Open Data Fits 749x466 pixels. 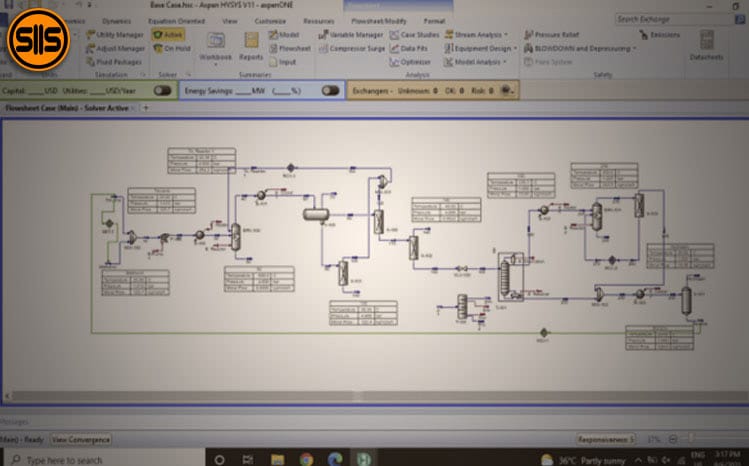pos(409,48)
